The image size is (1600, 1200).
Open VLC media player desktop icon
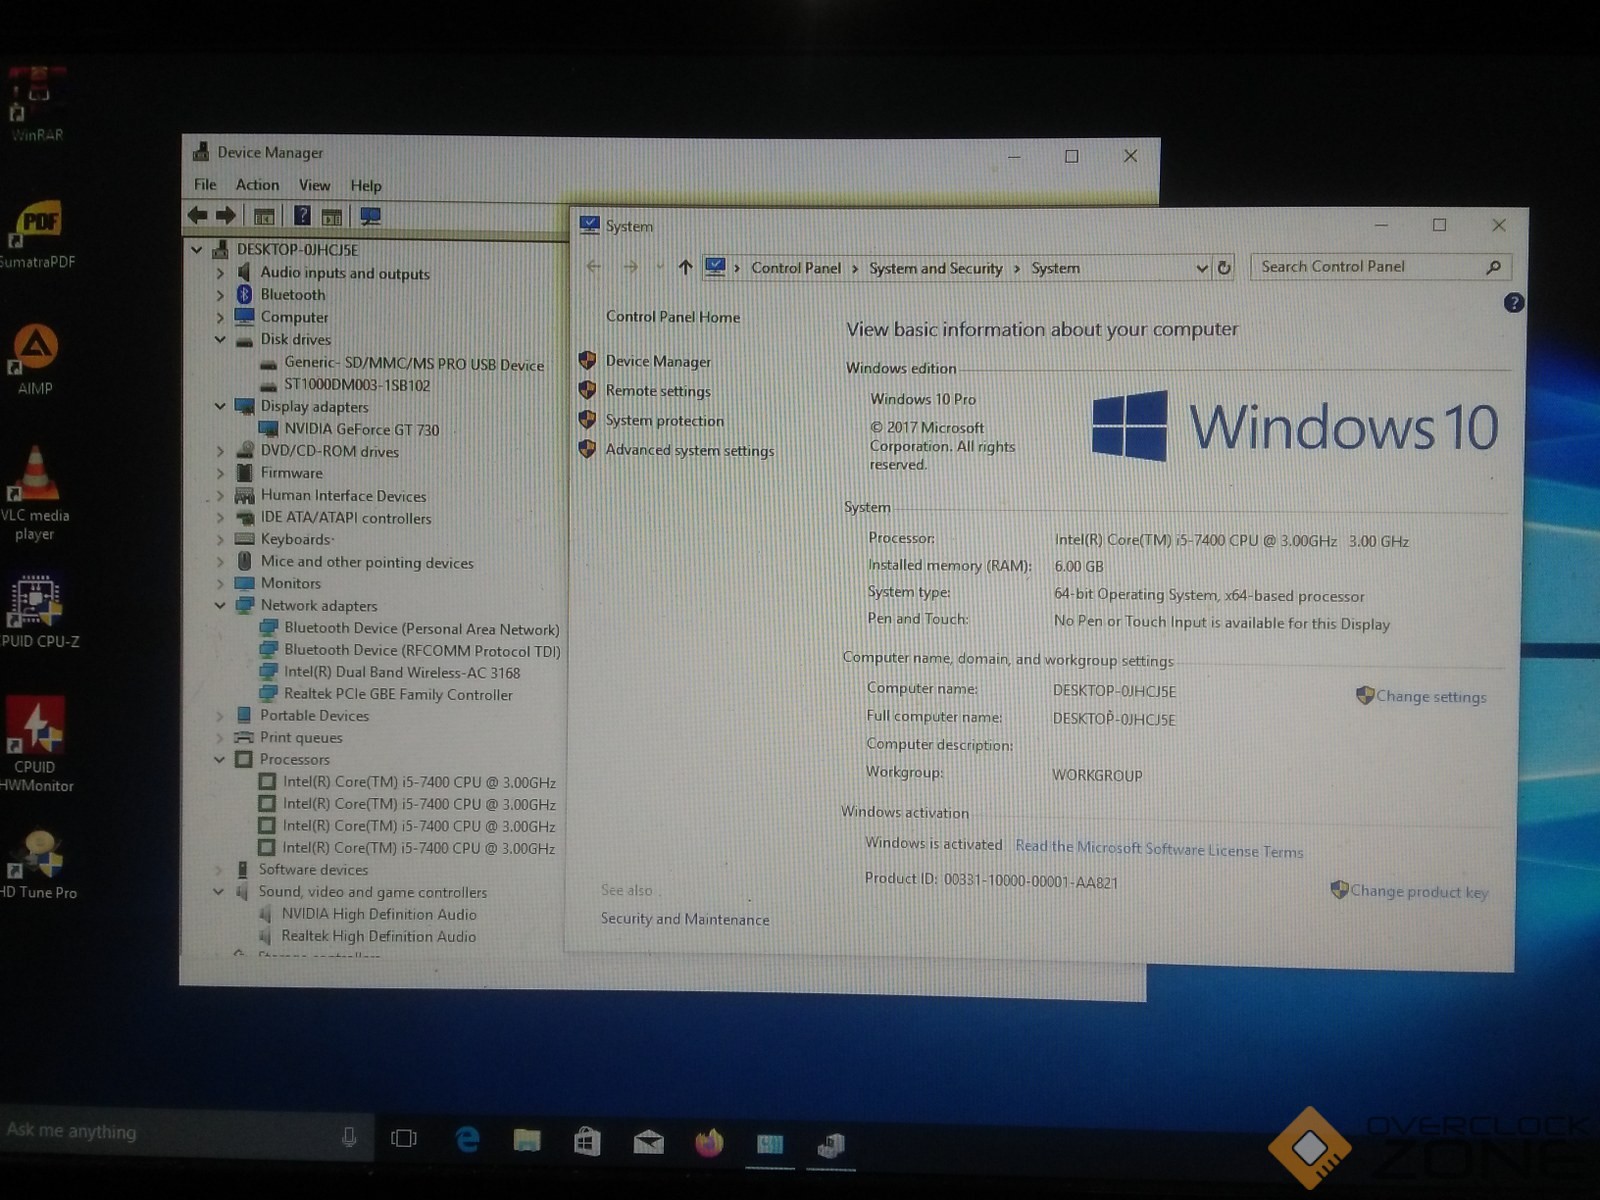coord(35,493)
